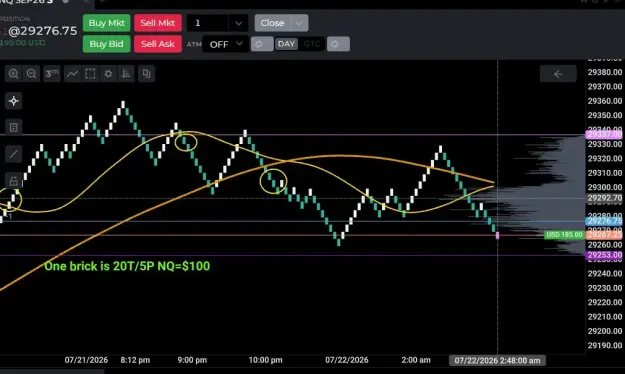625x374 pixels.
Task: Expand the Close button dropdown arrow
Action: coord(300,23)
